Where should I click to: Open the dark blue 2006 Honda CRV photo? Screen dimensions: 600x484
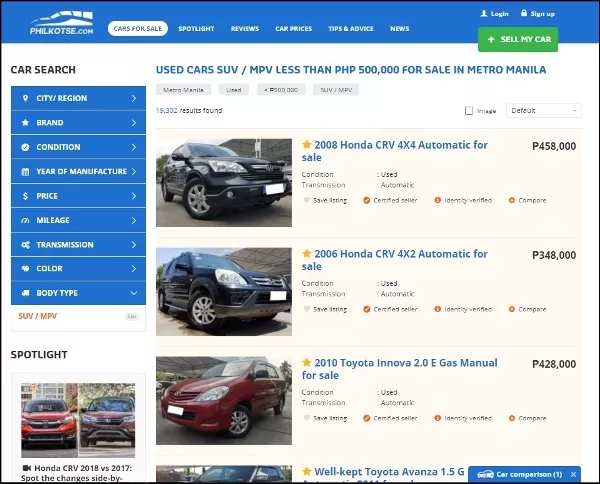(x=224, y=292)
